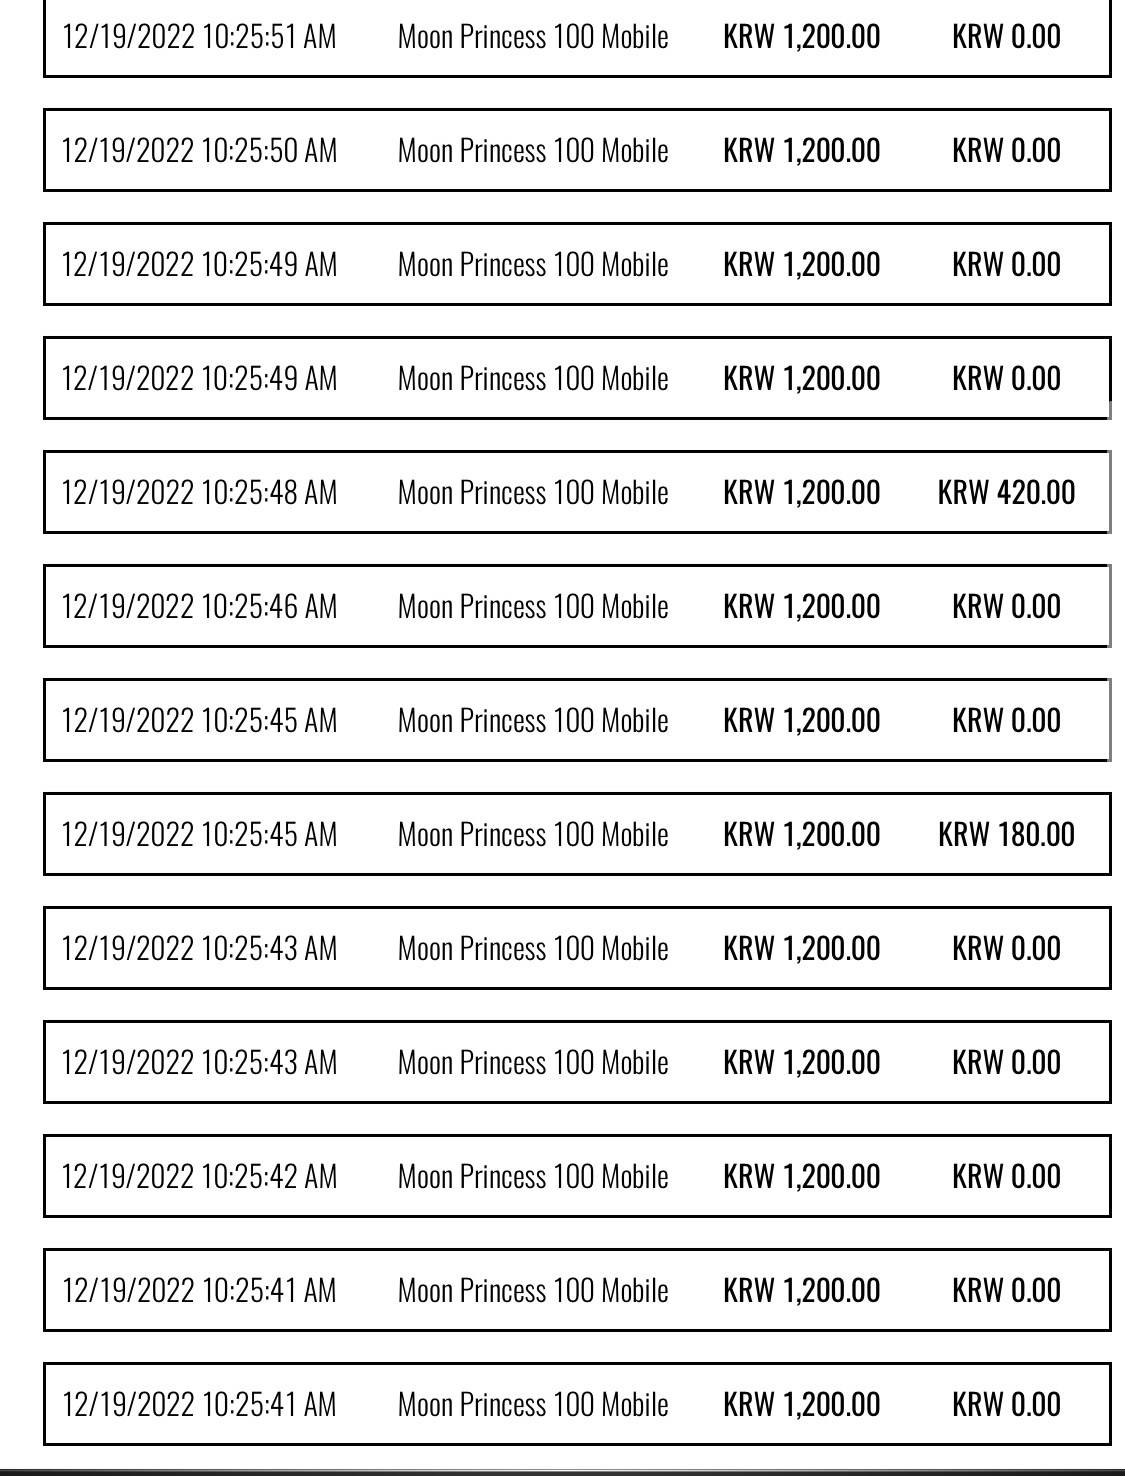1125x1476 pixels.
Task: Click KRW 1,200.00 bet in 10:25:50 row
Action: pos(802,151)
